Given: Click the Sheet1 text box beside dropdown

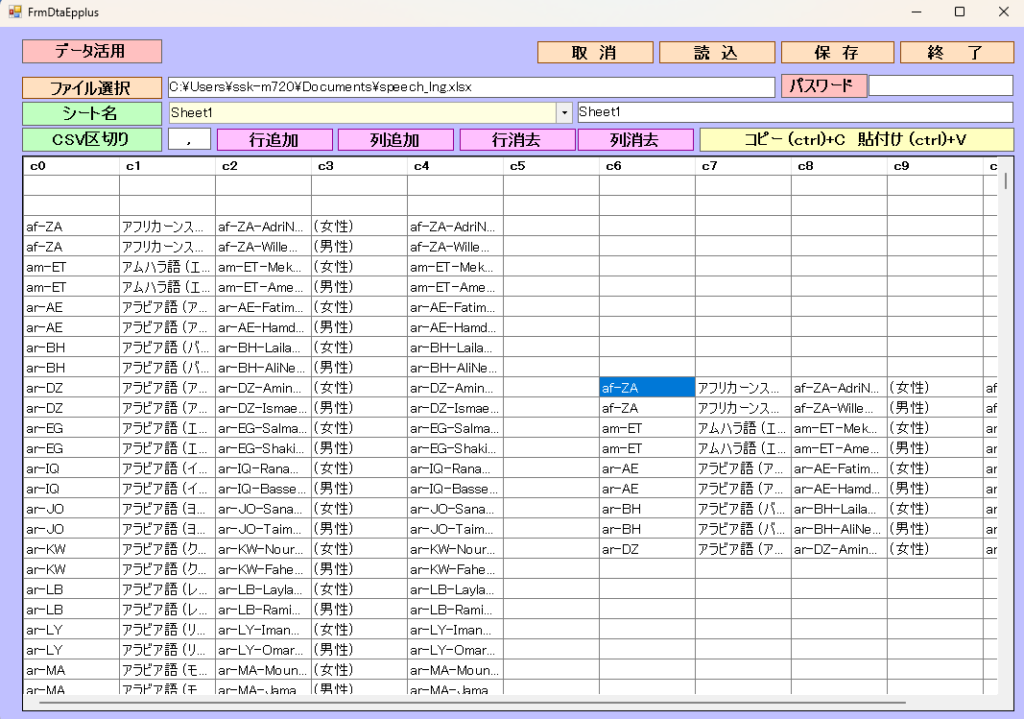Looking at the screenshot, I should click(794, 113).
